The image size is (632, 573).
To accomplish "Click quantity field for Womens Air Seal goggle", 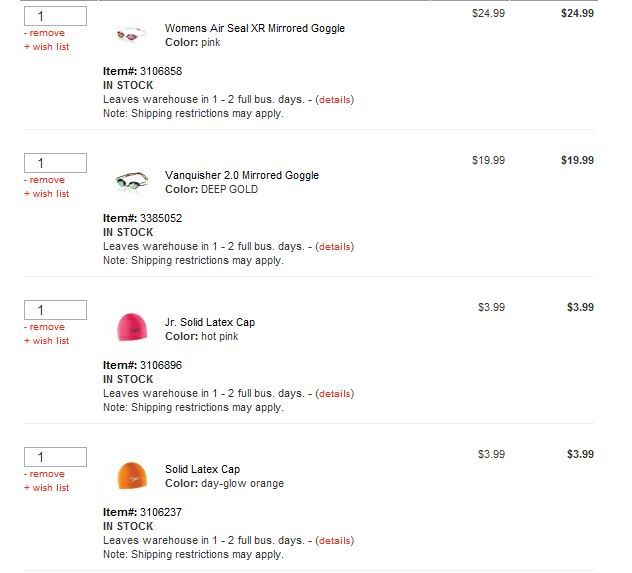I will [x=55, y=16].
